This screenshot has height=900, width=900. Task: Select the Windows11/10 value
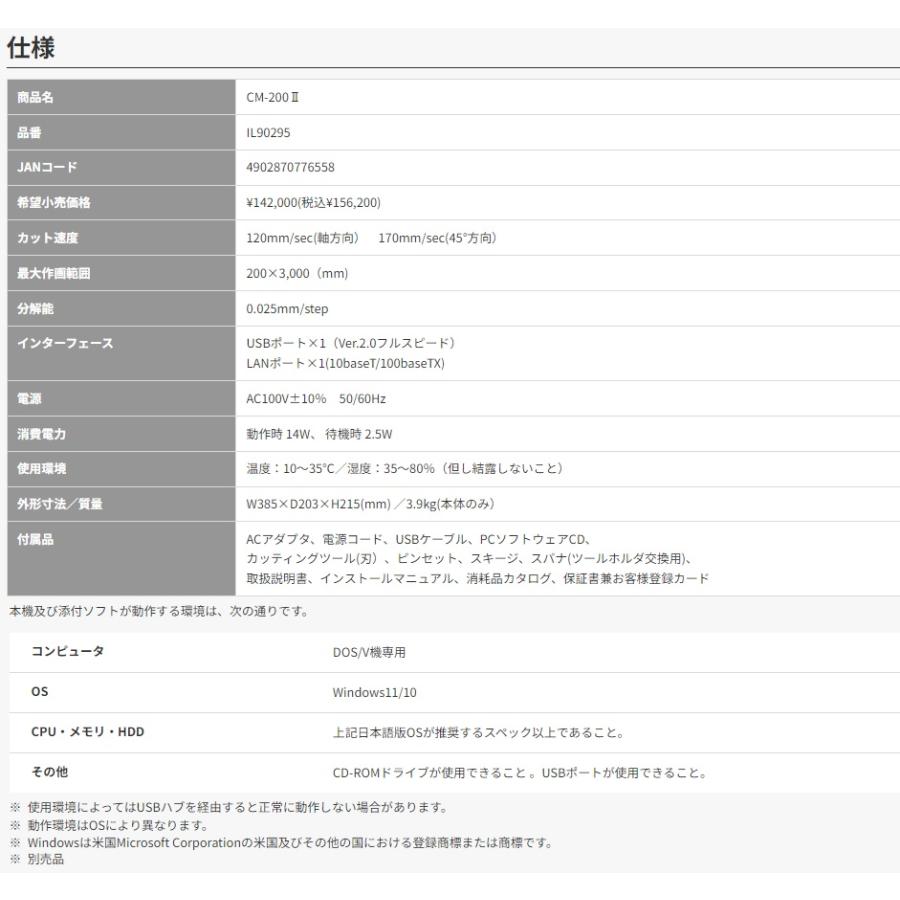click(x=374, y=693)
